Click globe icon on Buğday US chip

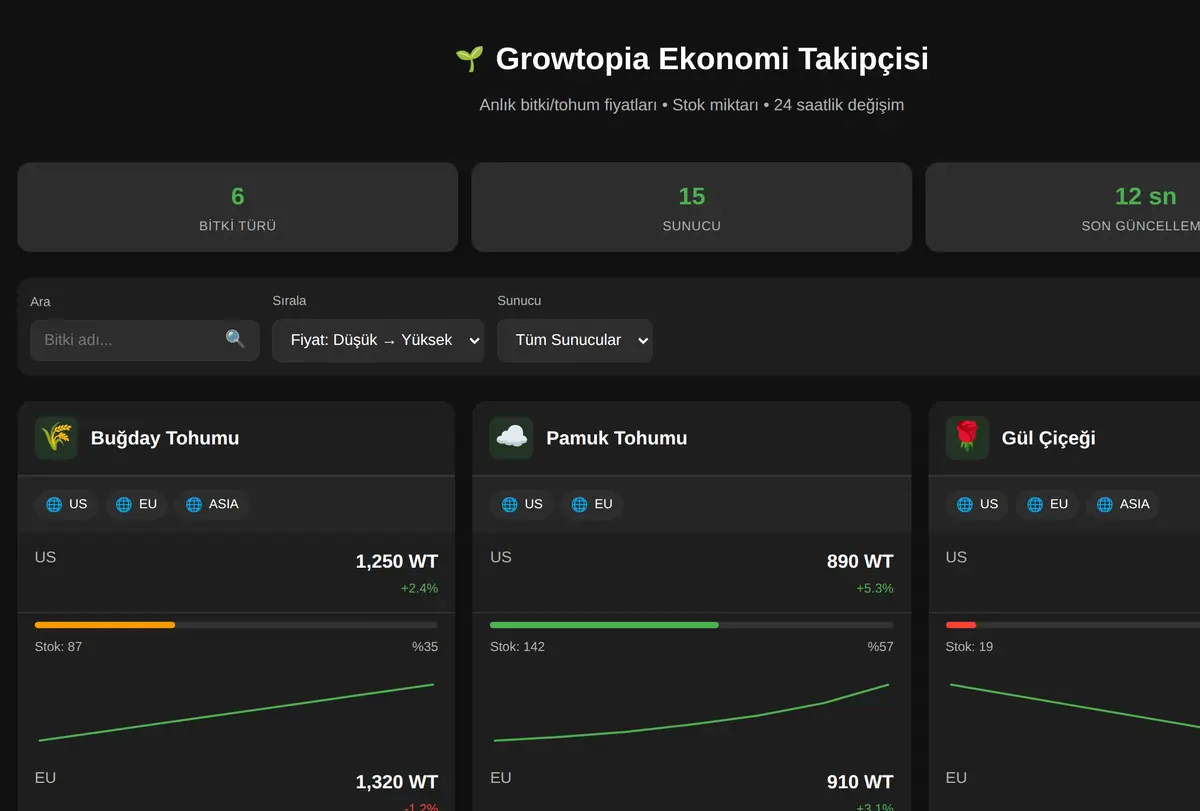click(x=54, y=504)
